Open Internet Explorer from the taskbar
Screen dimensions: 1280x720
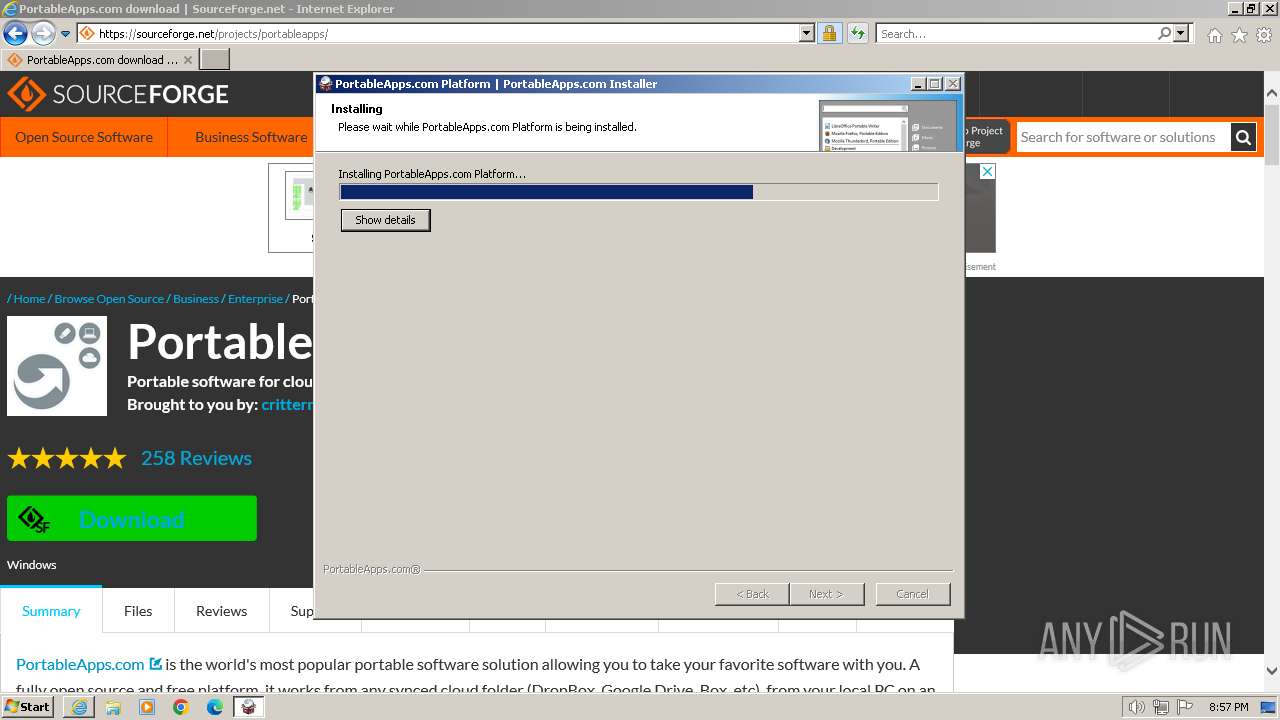coord(79,707)
